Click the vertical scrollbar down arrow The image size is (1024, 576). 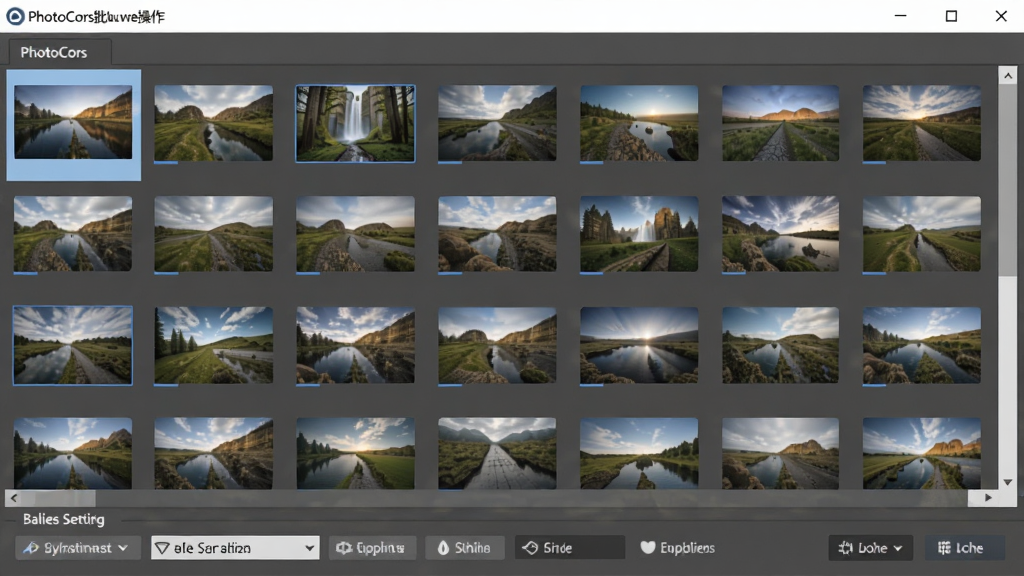1008,482
